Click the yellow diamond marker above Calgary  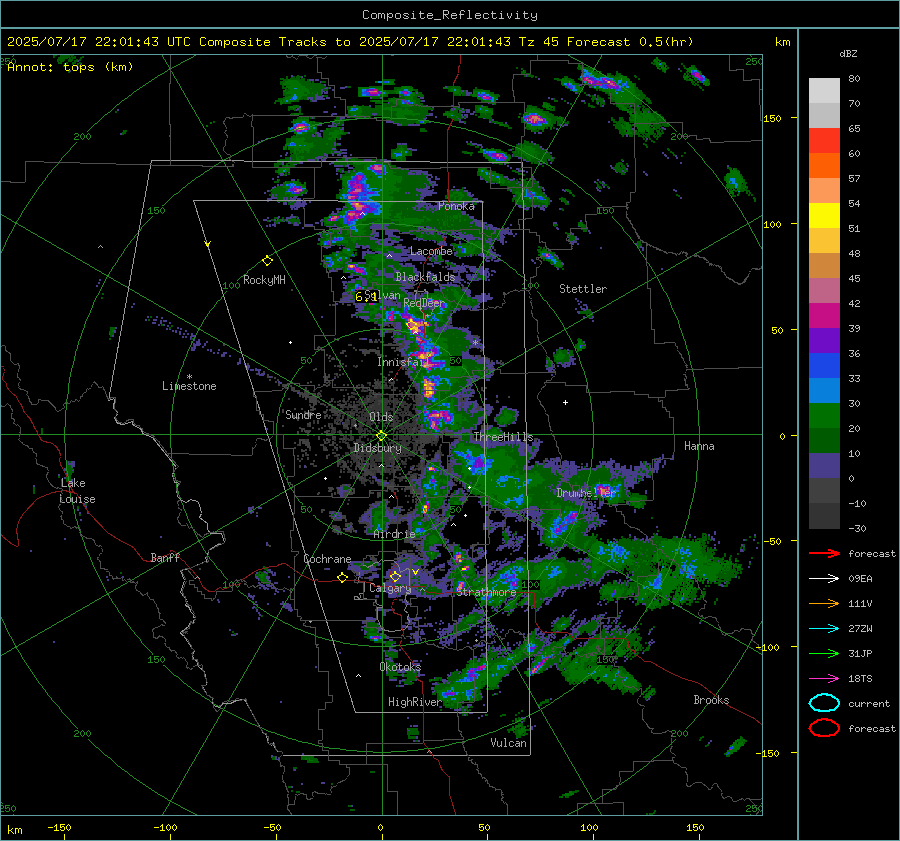point(395,576)
